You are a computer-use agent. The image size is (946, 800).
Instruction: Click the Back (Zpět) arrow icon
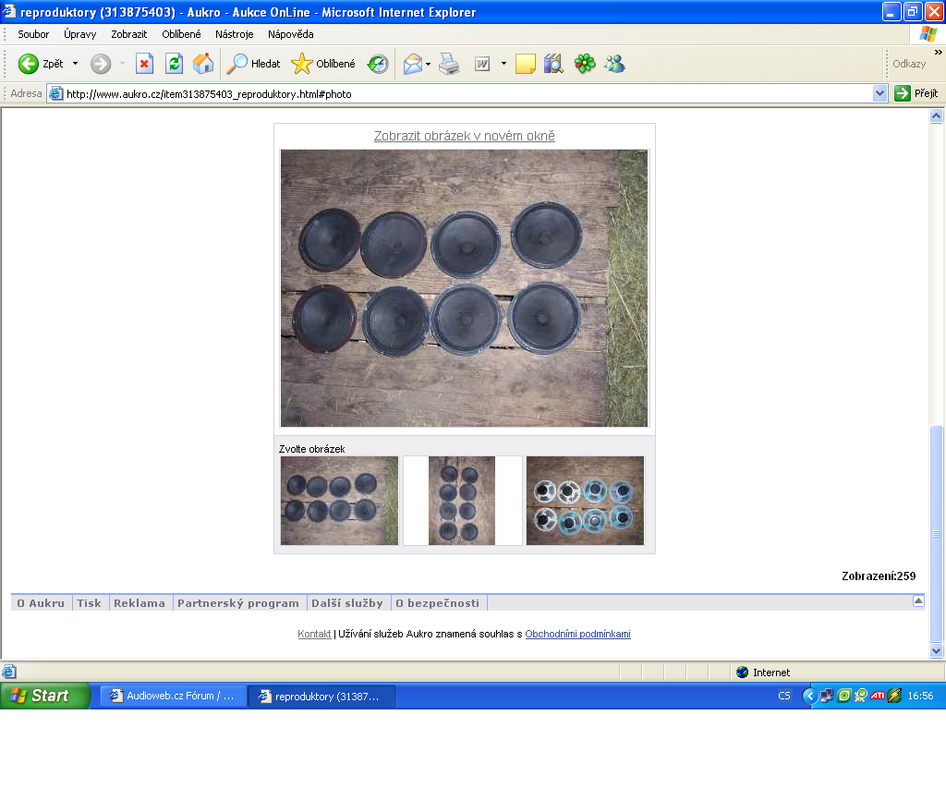[28, 63]
